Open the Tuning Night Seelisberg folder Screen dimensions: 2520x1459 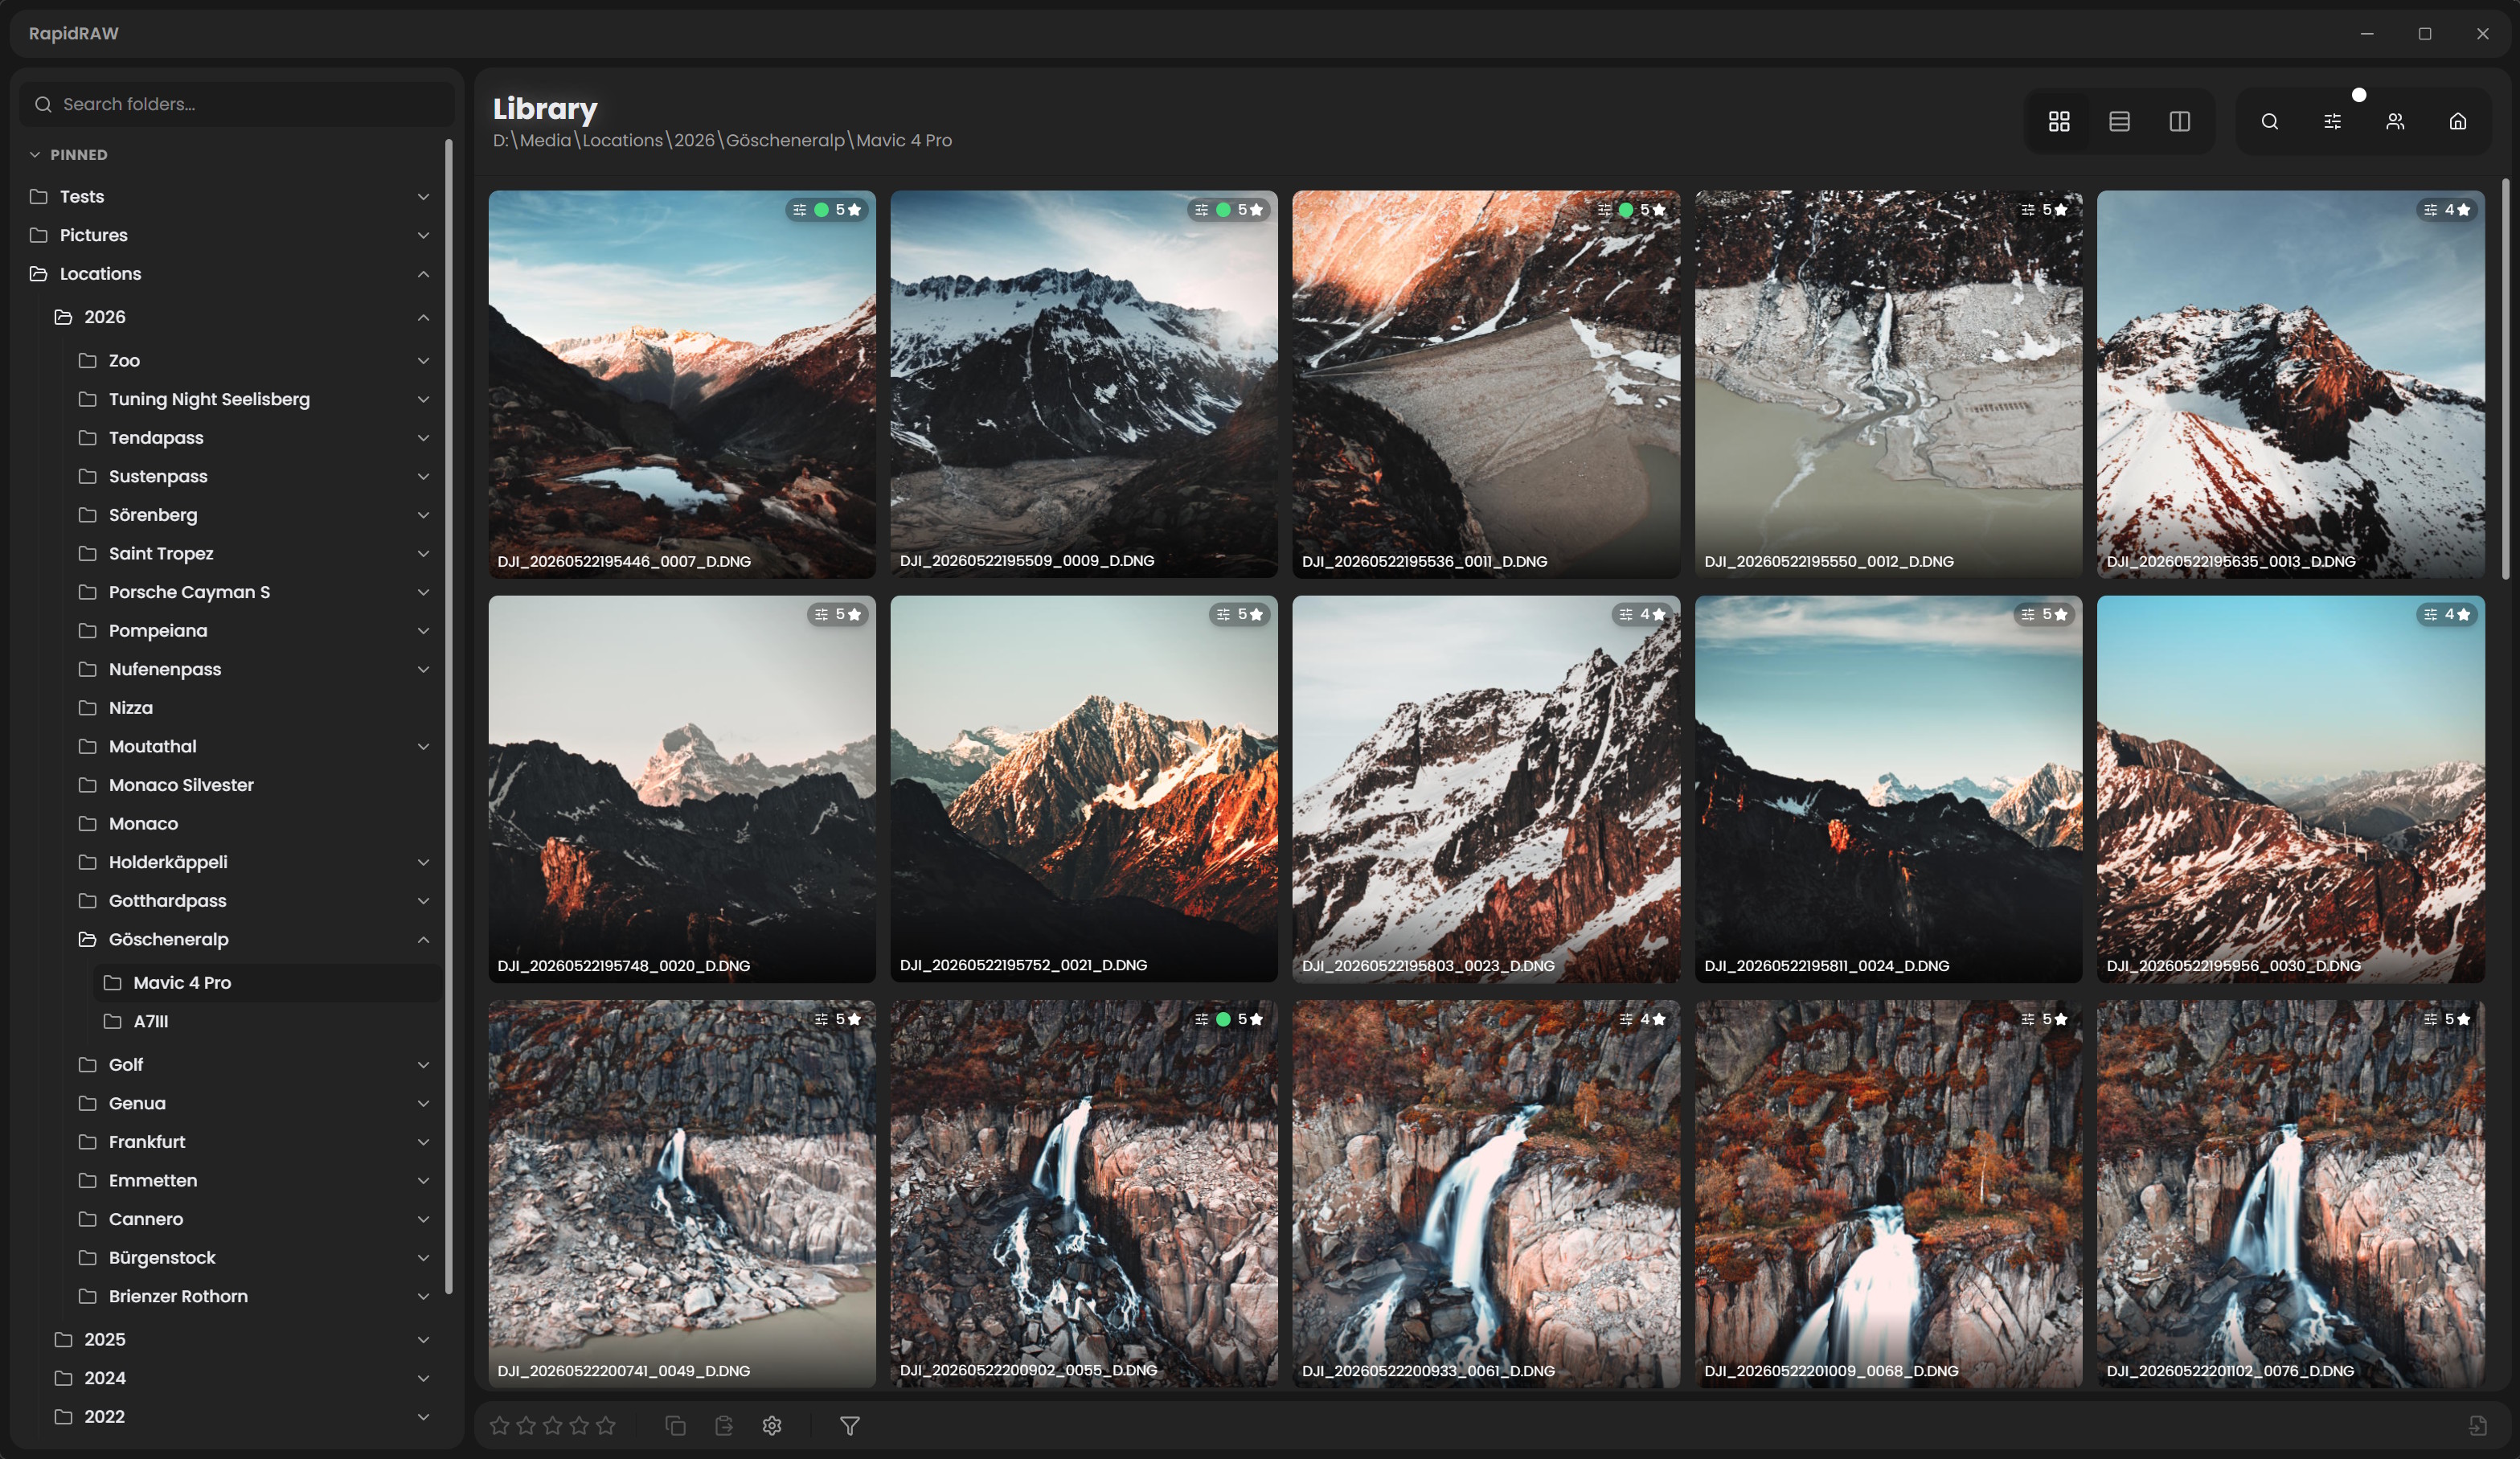pyautogui.click(x=209, y=399)
